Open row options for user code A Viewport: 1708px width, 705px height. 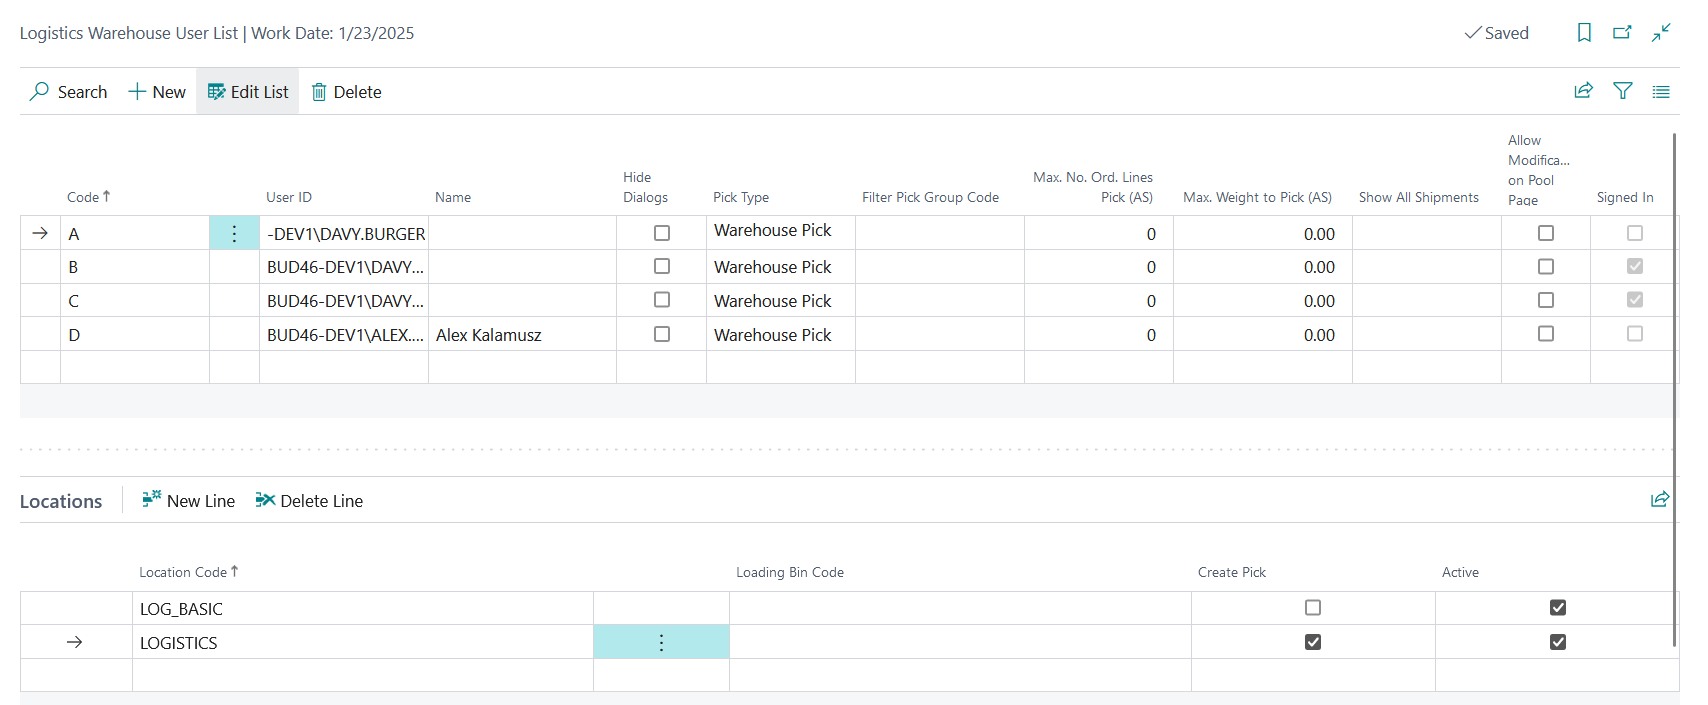pos(234,234)
